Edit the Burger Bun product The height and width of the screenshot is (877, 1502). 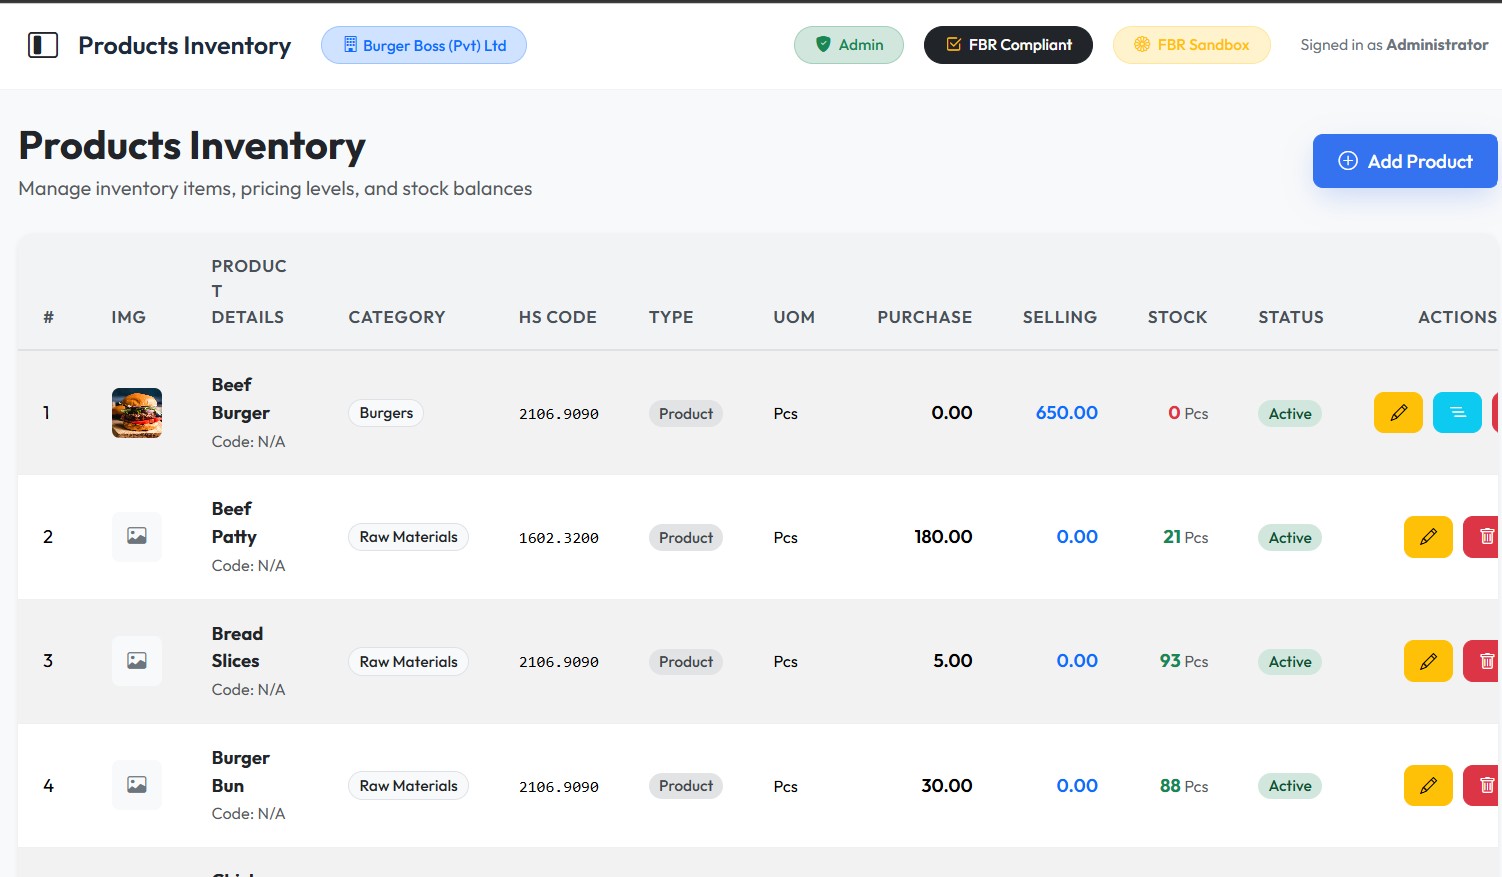pos(1428,786)
